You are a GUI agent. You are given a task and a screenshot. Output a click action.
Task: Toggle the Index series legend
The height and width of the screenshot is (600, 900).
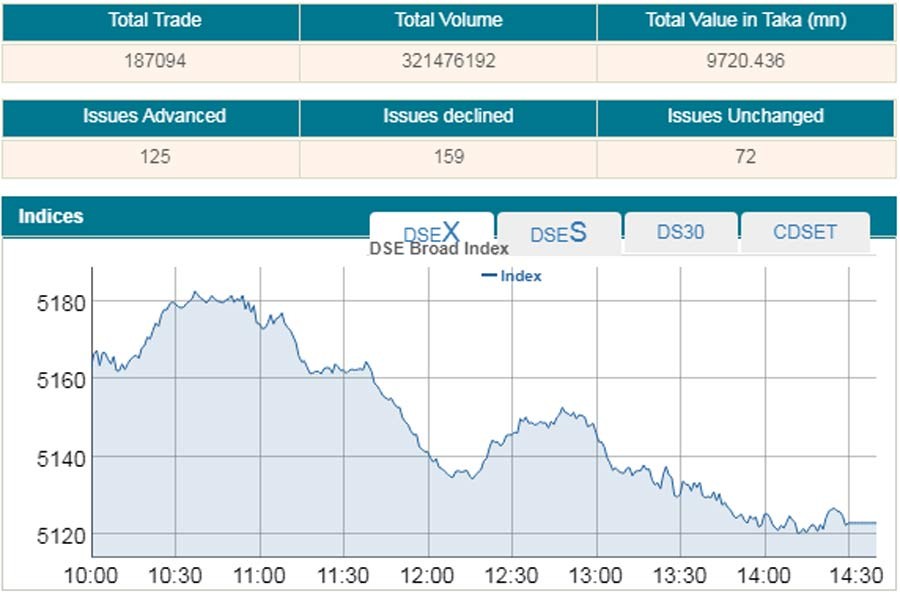click(x=512, y=276)
